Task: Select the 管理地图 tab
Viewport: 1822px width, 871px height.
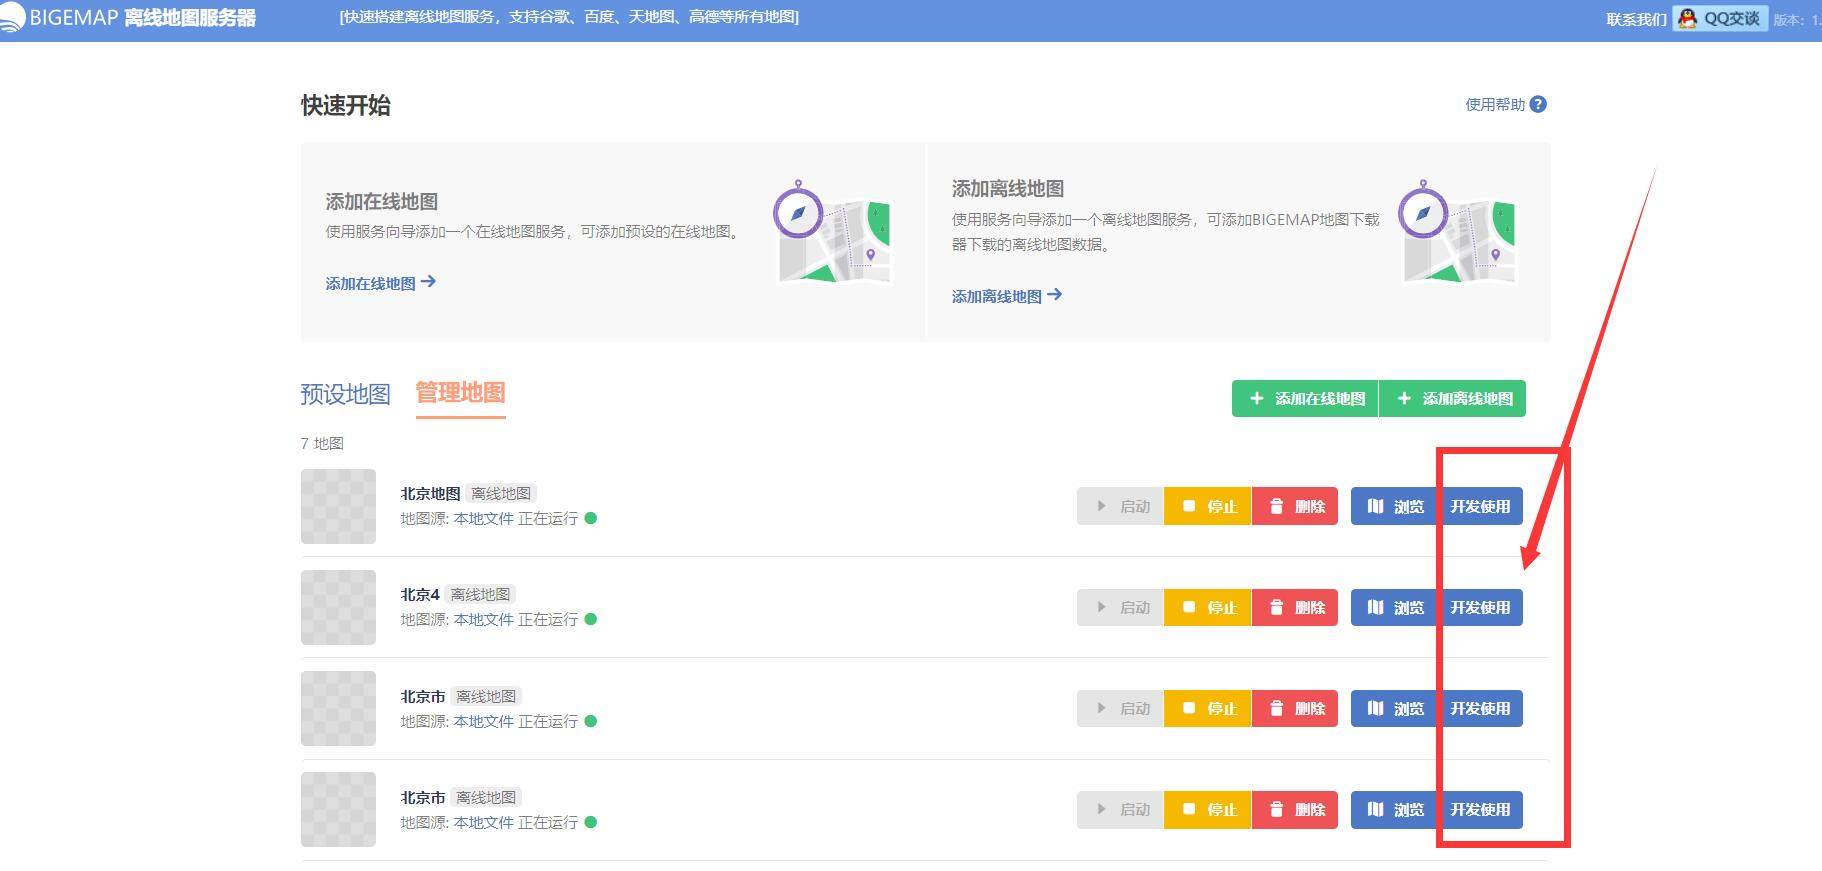Action: point(460,393)
